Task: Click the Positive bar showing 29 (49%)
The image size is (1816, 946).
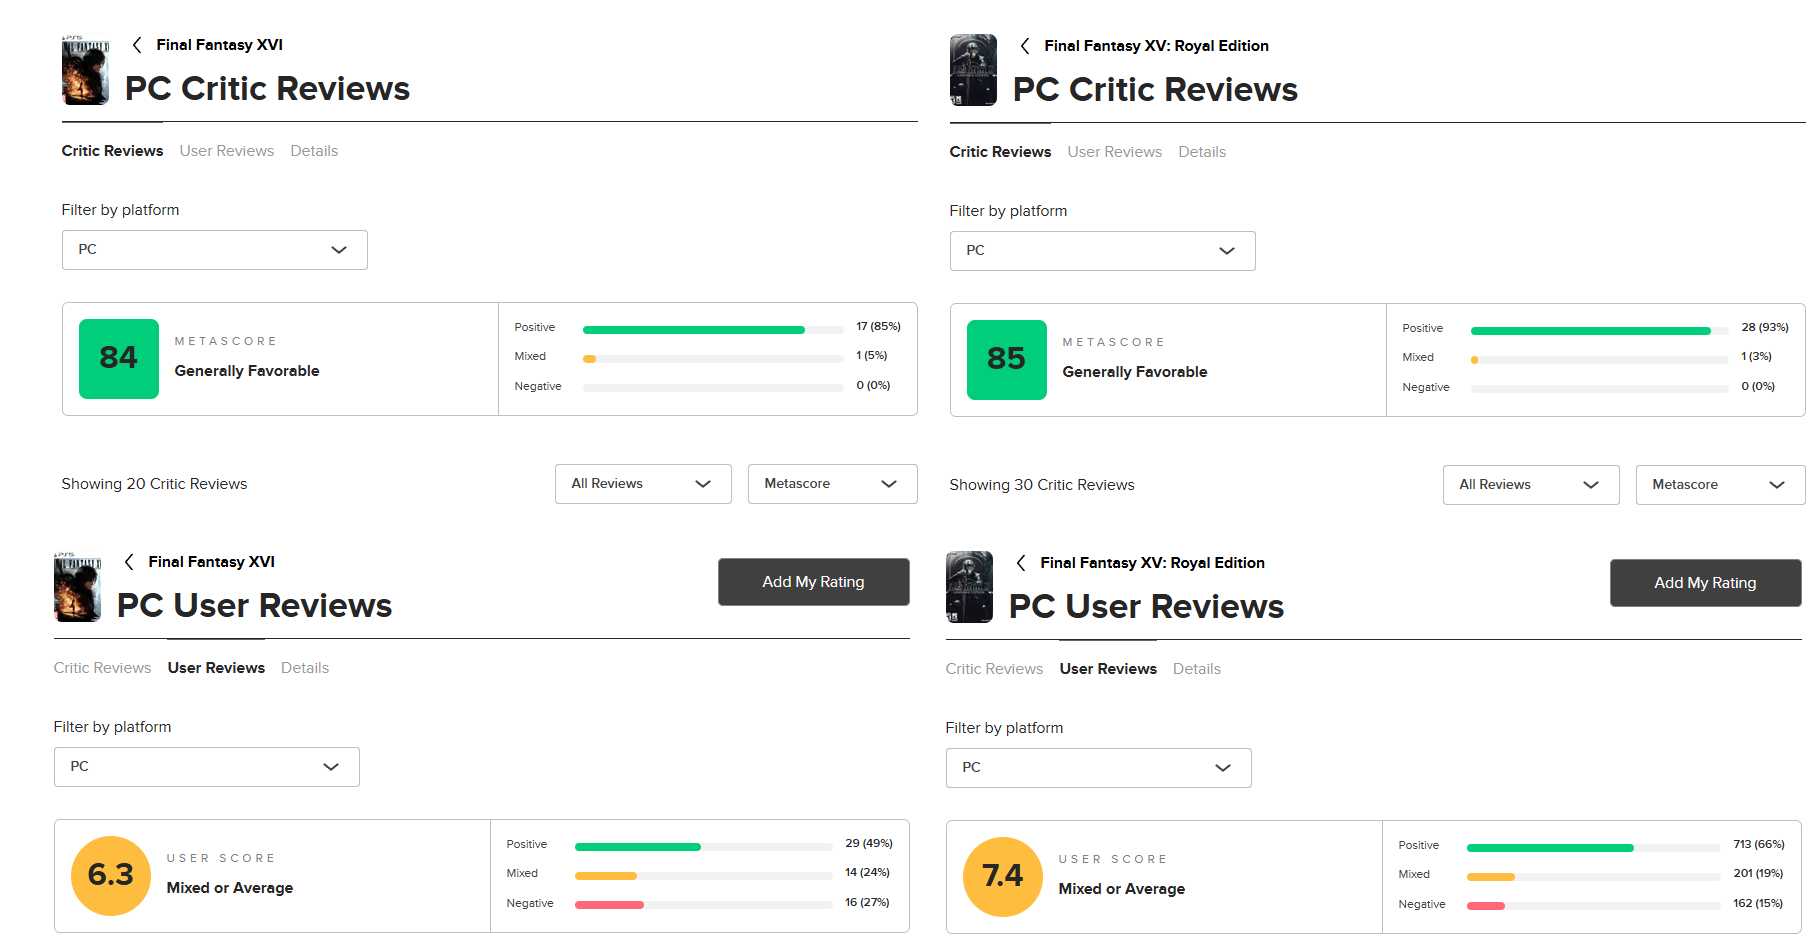Action: pyautogui.click(x=704, y=846)
